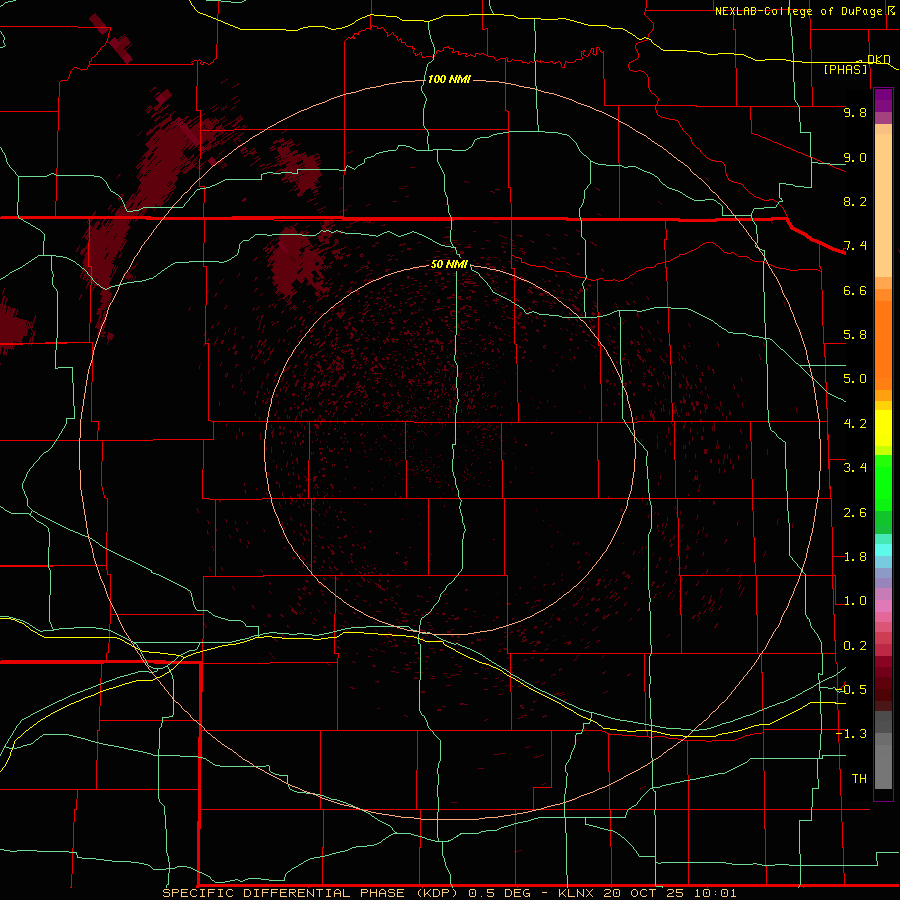Screen dimensions: 900x900
Task: Click the 1.0 value on color scale
Action: click(x=855, y=601)
